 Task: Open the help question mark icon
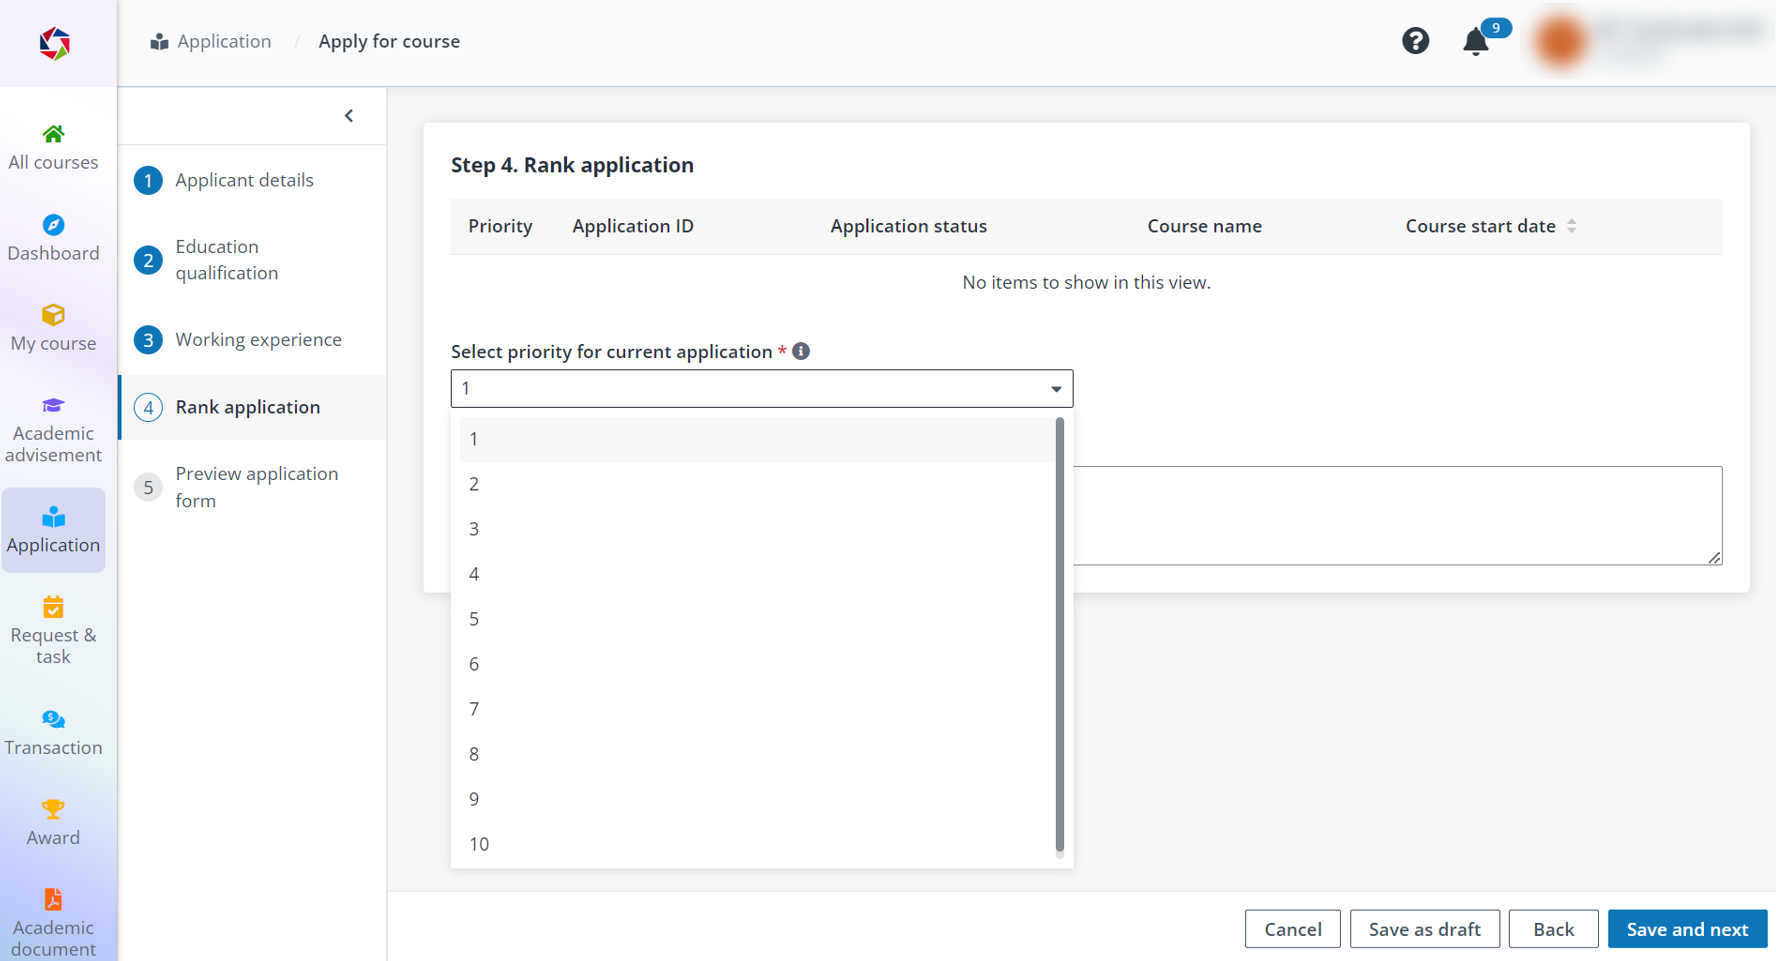[x=1415, y=41]
